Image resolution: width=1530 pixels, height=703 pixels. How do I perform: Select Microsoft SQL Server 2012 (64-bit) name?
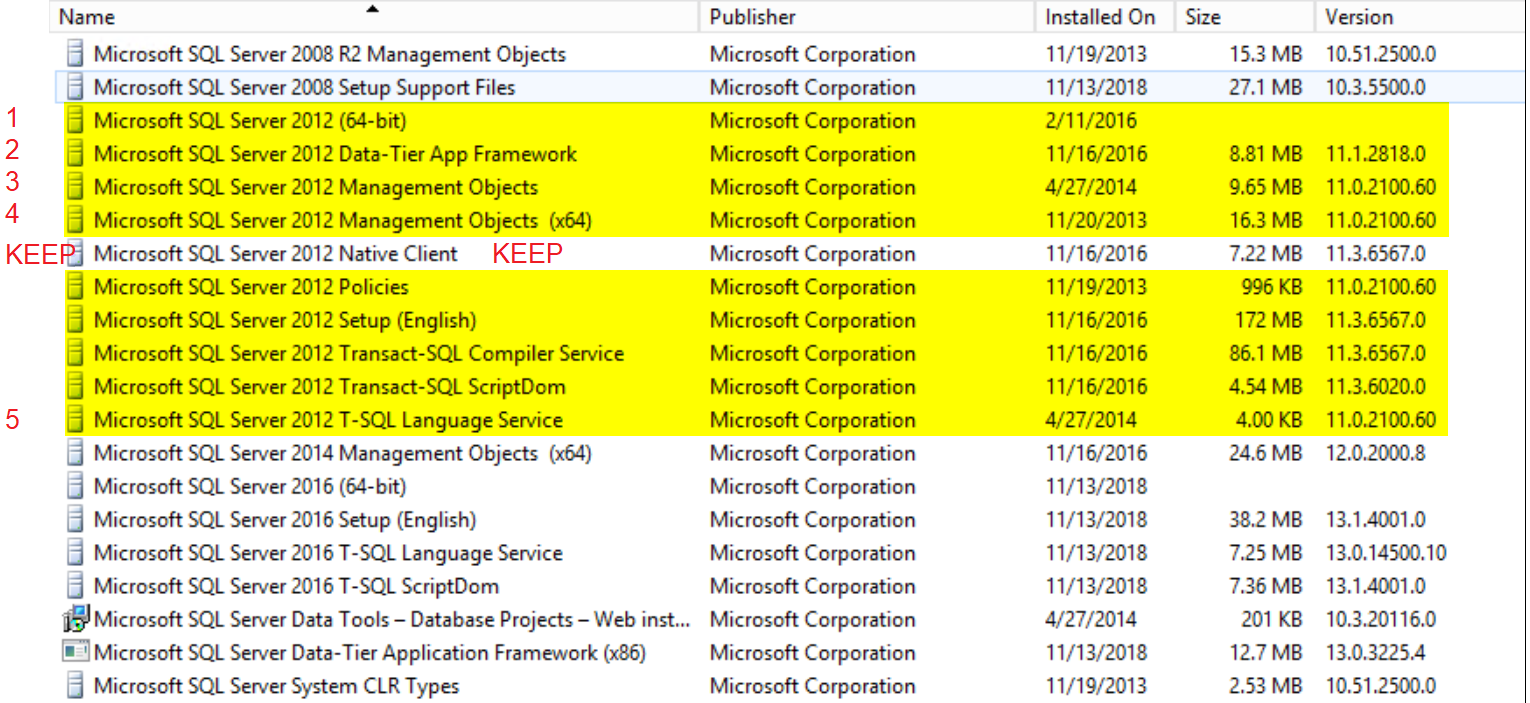[250, 121]
